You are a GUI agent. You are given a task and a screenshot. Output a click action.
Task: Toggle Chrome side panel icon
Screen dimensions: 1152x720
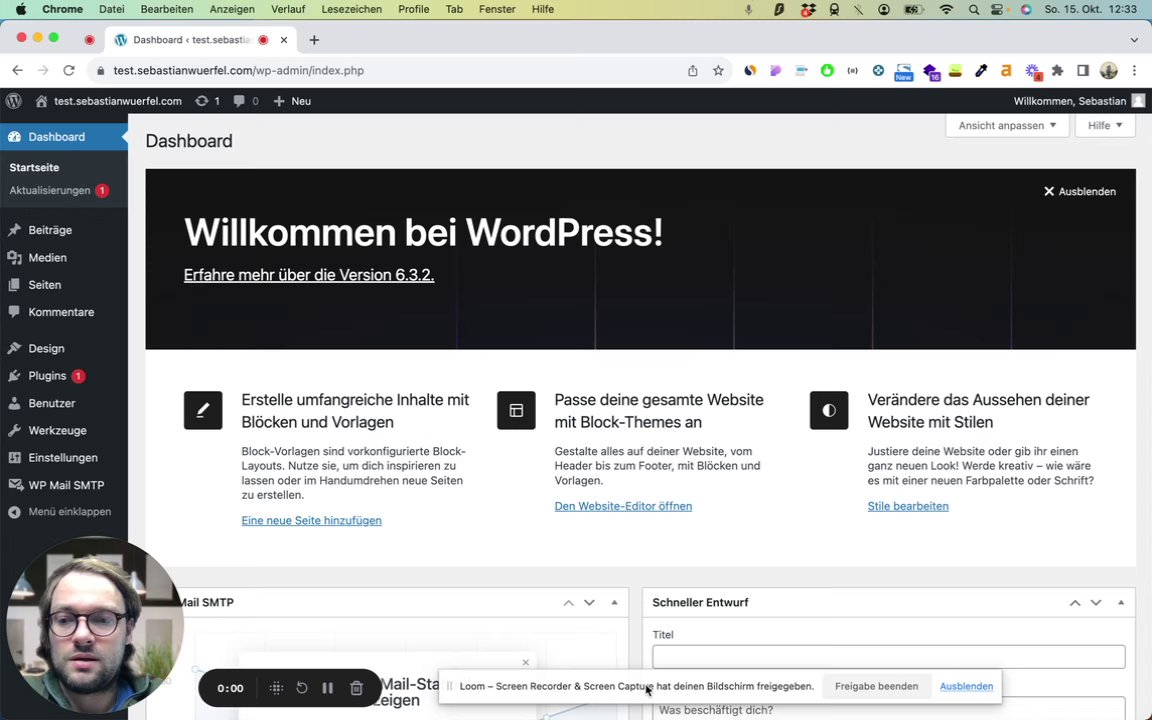pos(1083,71)
